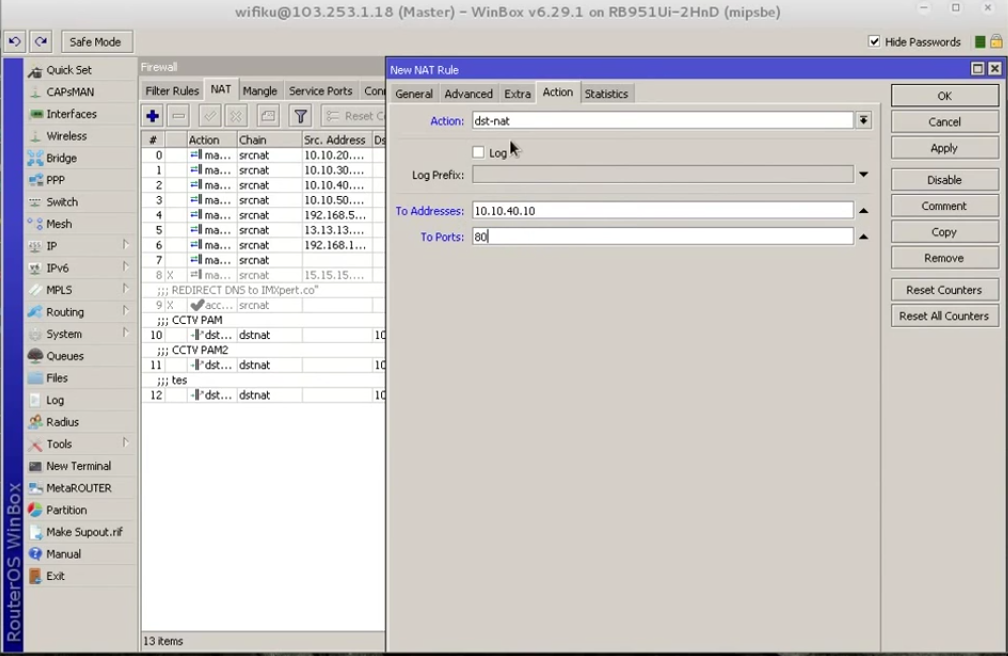
Task: Enable the Log checkbox in NAT rule
Action: [478, 152]
